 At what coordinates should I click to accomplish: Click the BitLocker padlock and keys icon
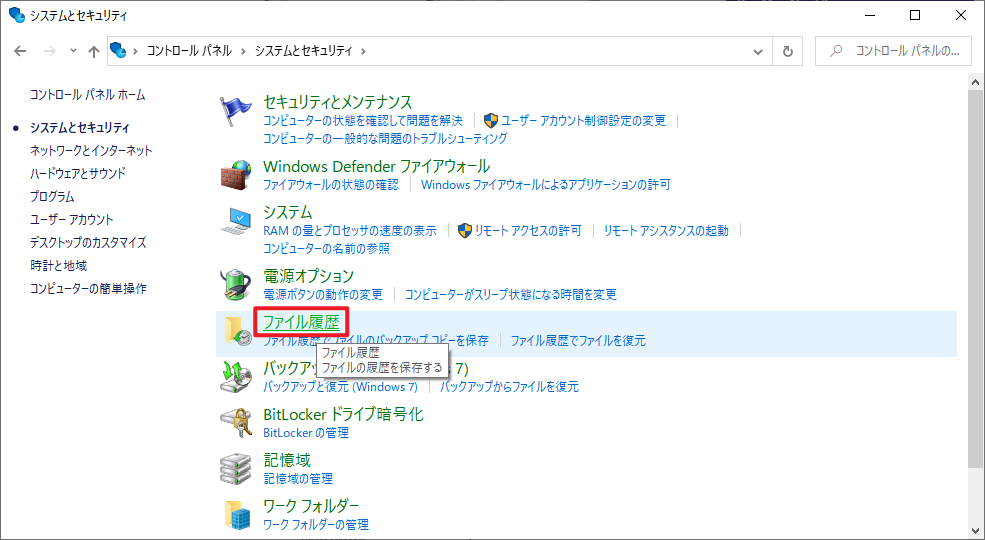(x=236, y=423)
